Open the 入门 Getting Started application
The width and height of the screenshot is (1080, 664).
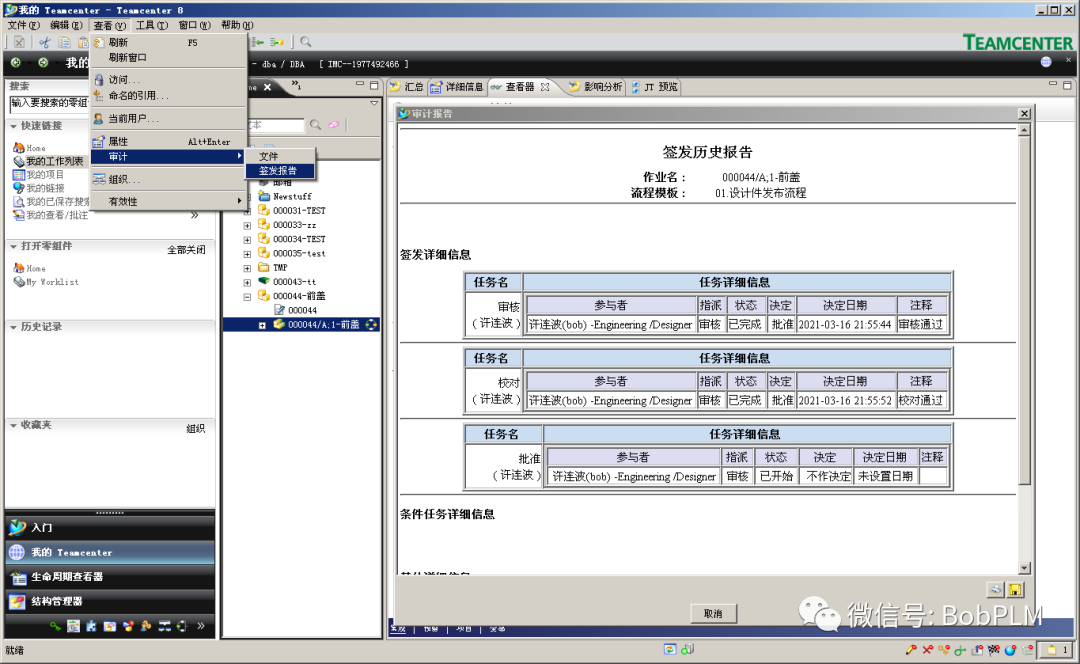[x=110, y=528]
